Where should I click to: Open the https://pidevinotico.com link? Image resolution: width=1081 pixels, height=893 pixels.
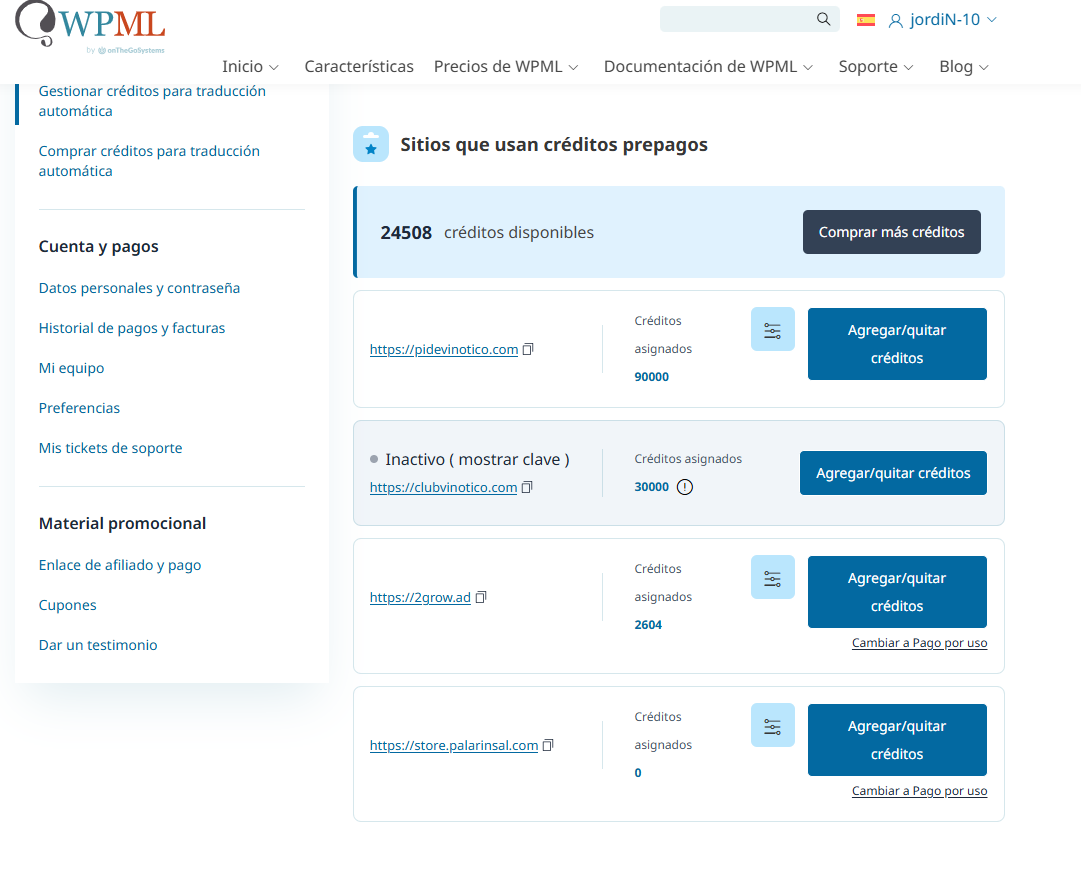pos(444,350)
